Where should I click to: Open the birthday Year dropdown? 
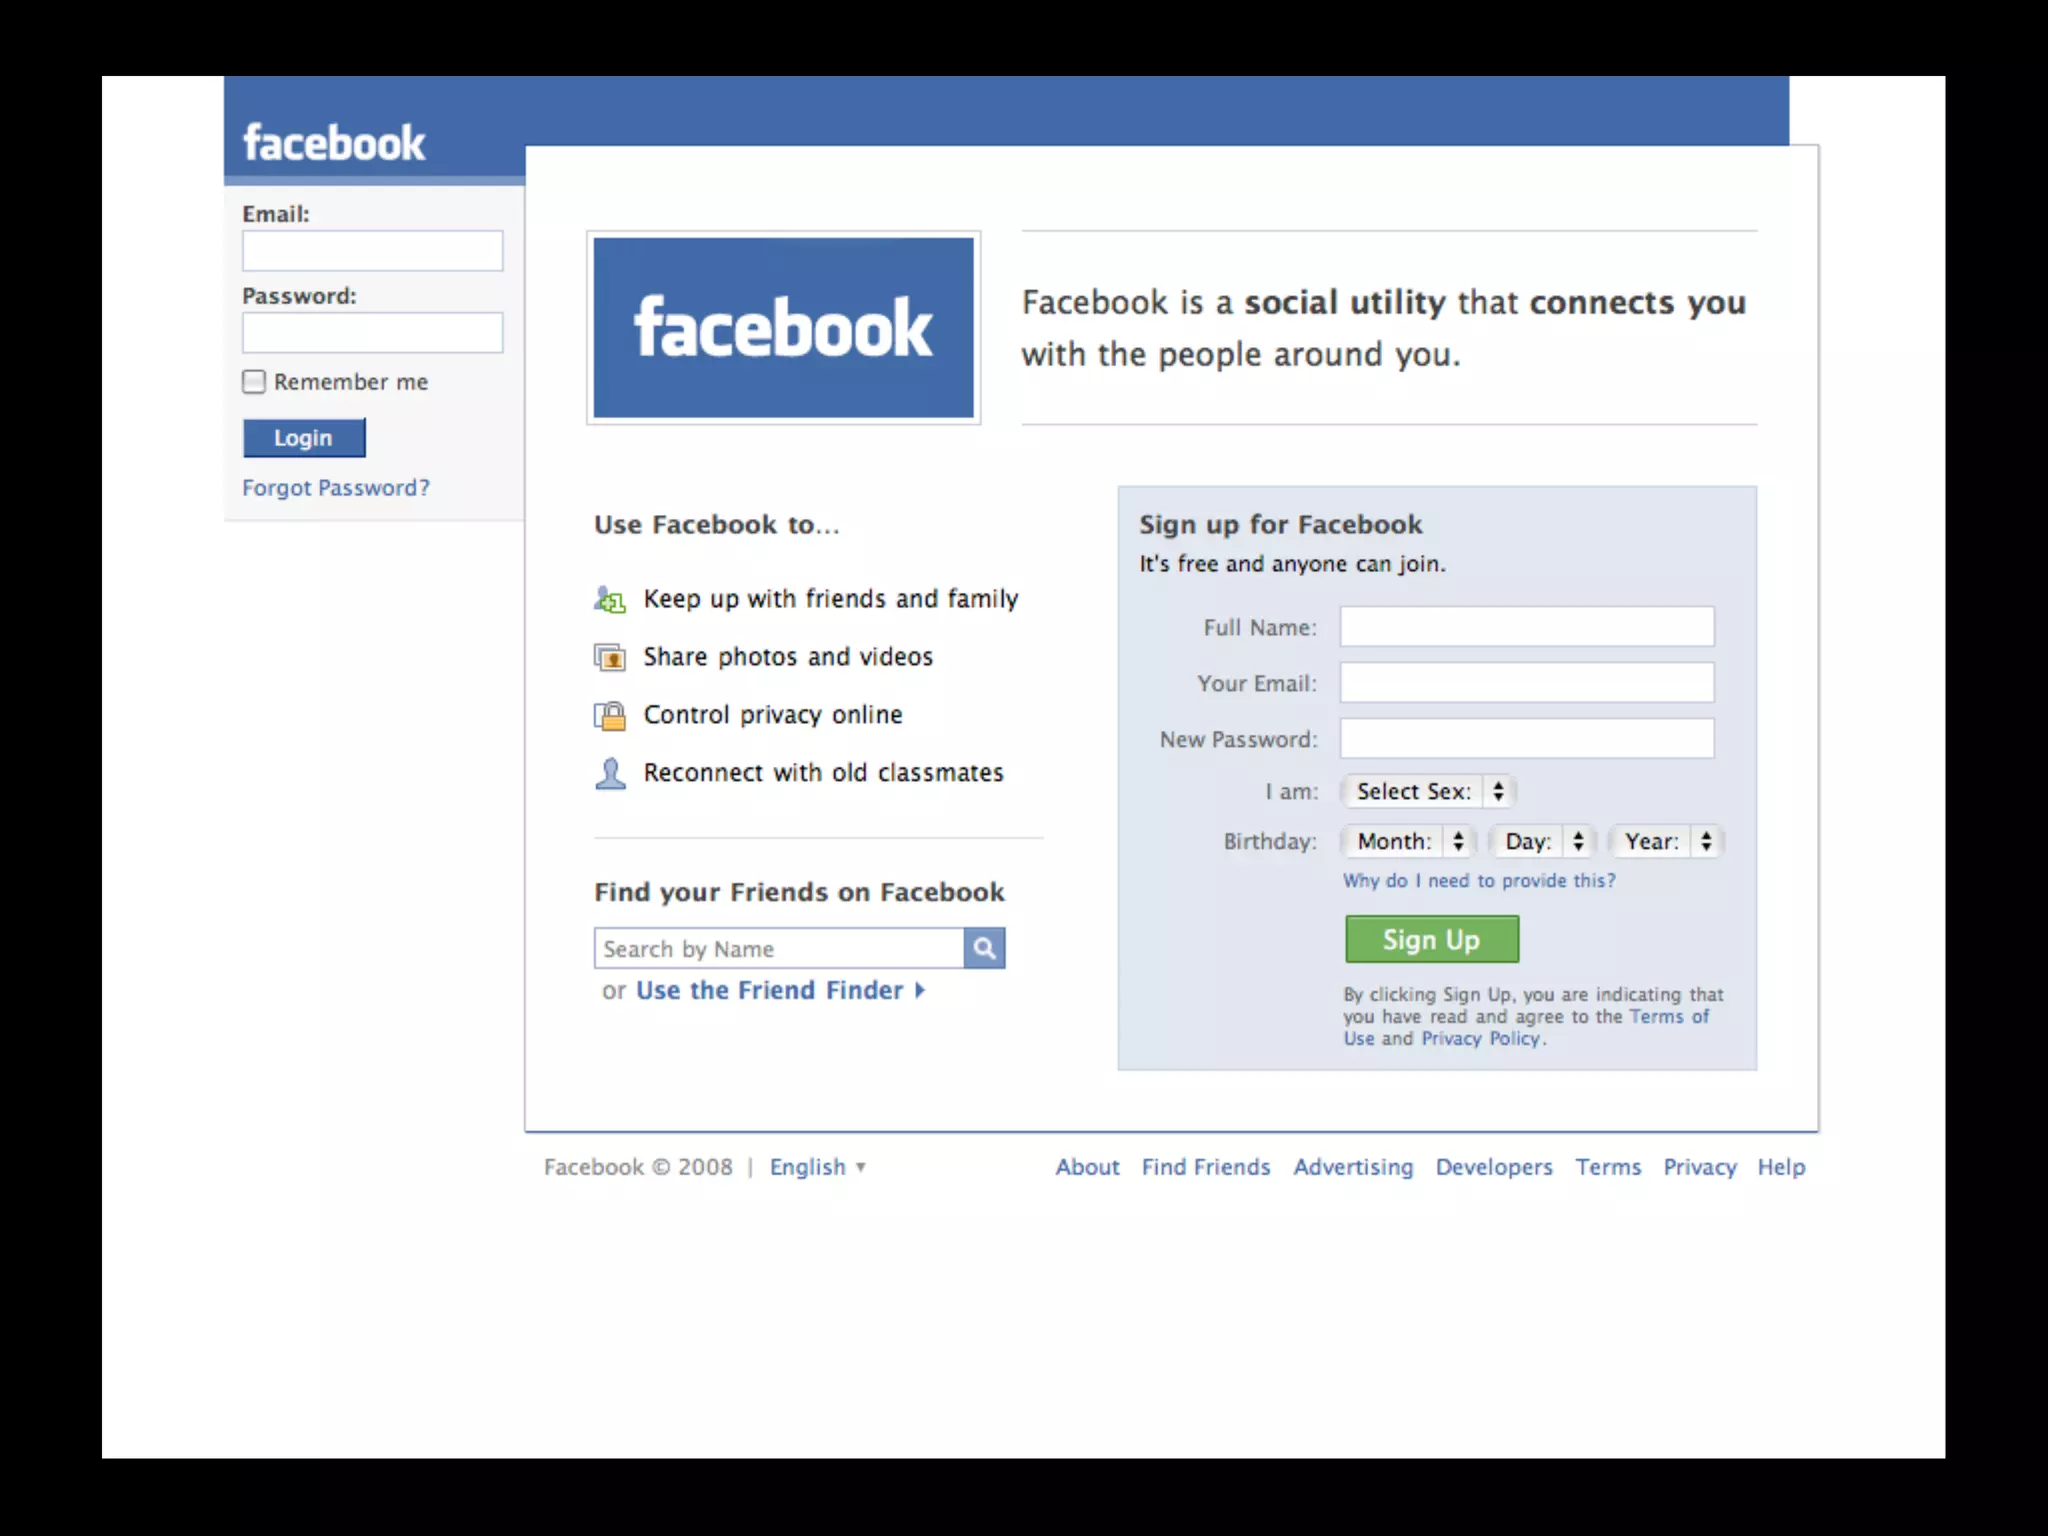click(1665, 841)
